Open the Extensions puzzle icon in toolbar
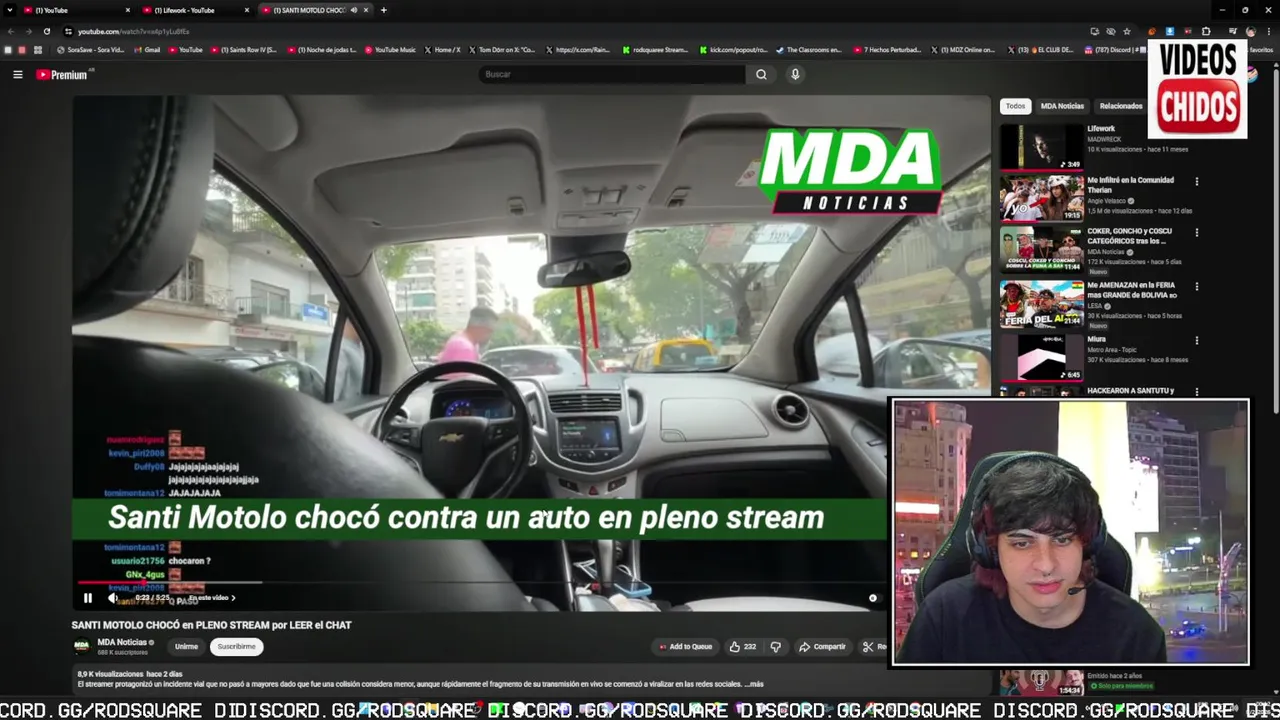 [1205, 31]
